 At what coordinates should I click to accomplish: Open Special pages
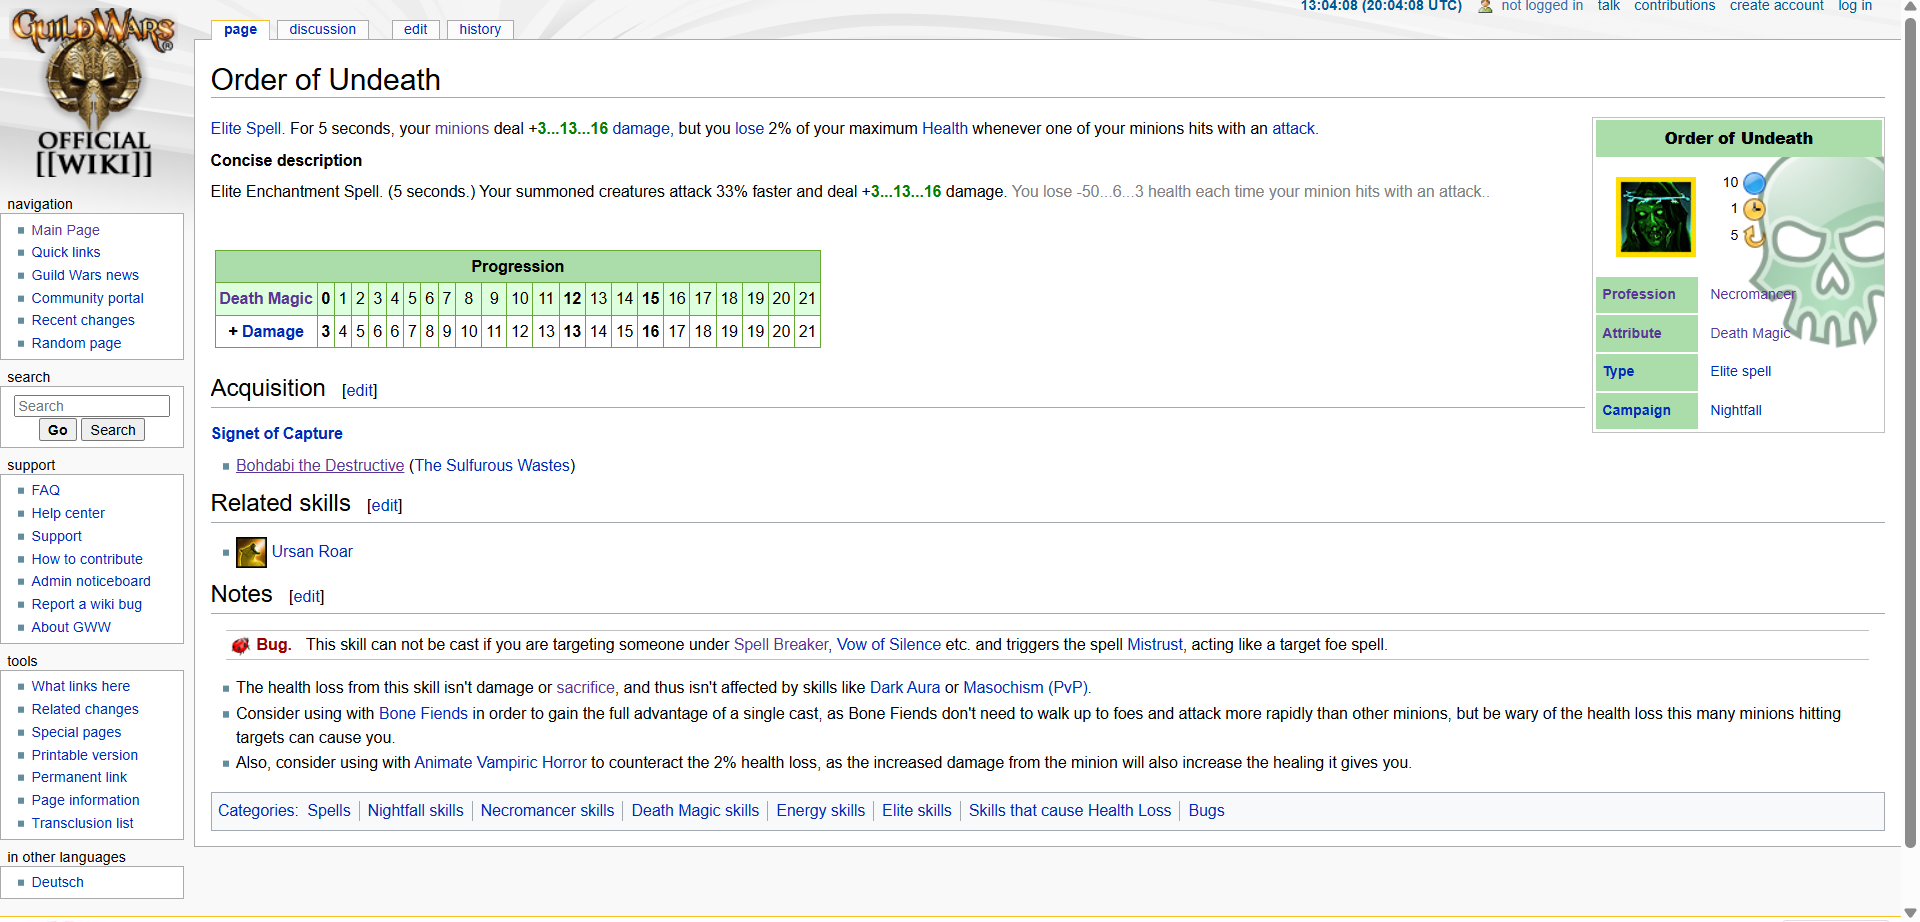point(76,732)
